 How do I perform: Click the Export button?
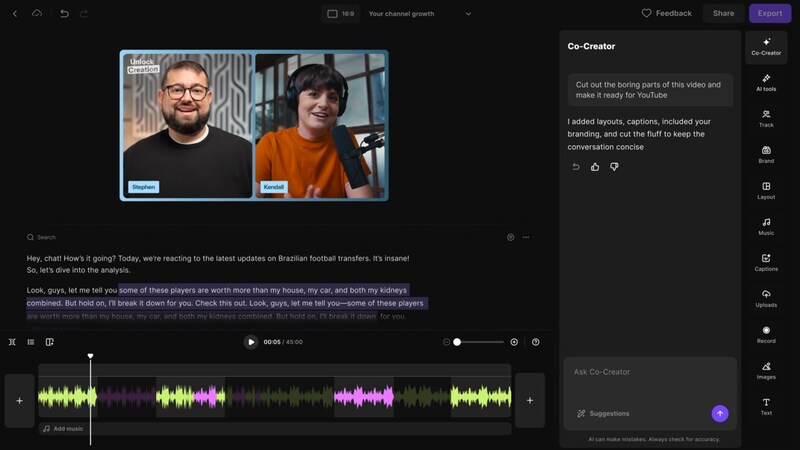770,13
